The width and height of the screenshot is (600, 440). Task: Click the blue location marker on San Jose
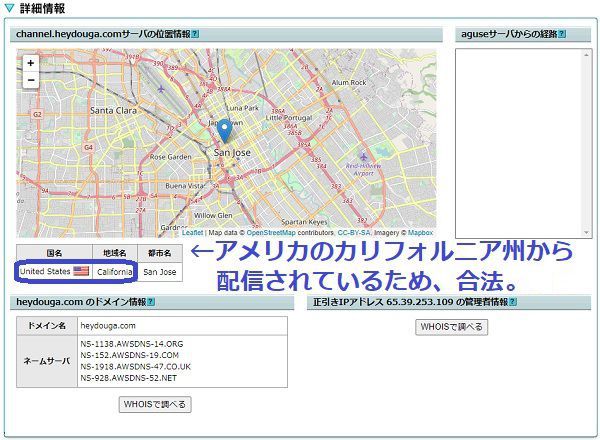(224, 130)
